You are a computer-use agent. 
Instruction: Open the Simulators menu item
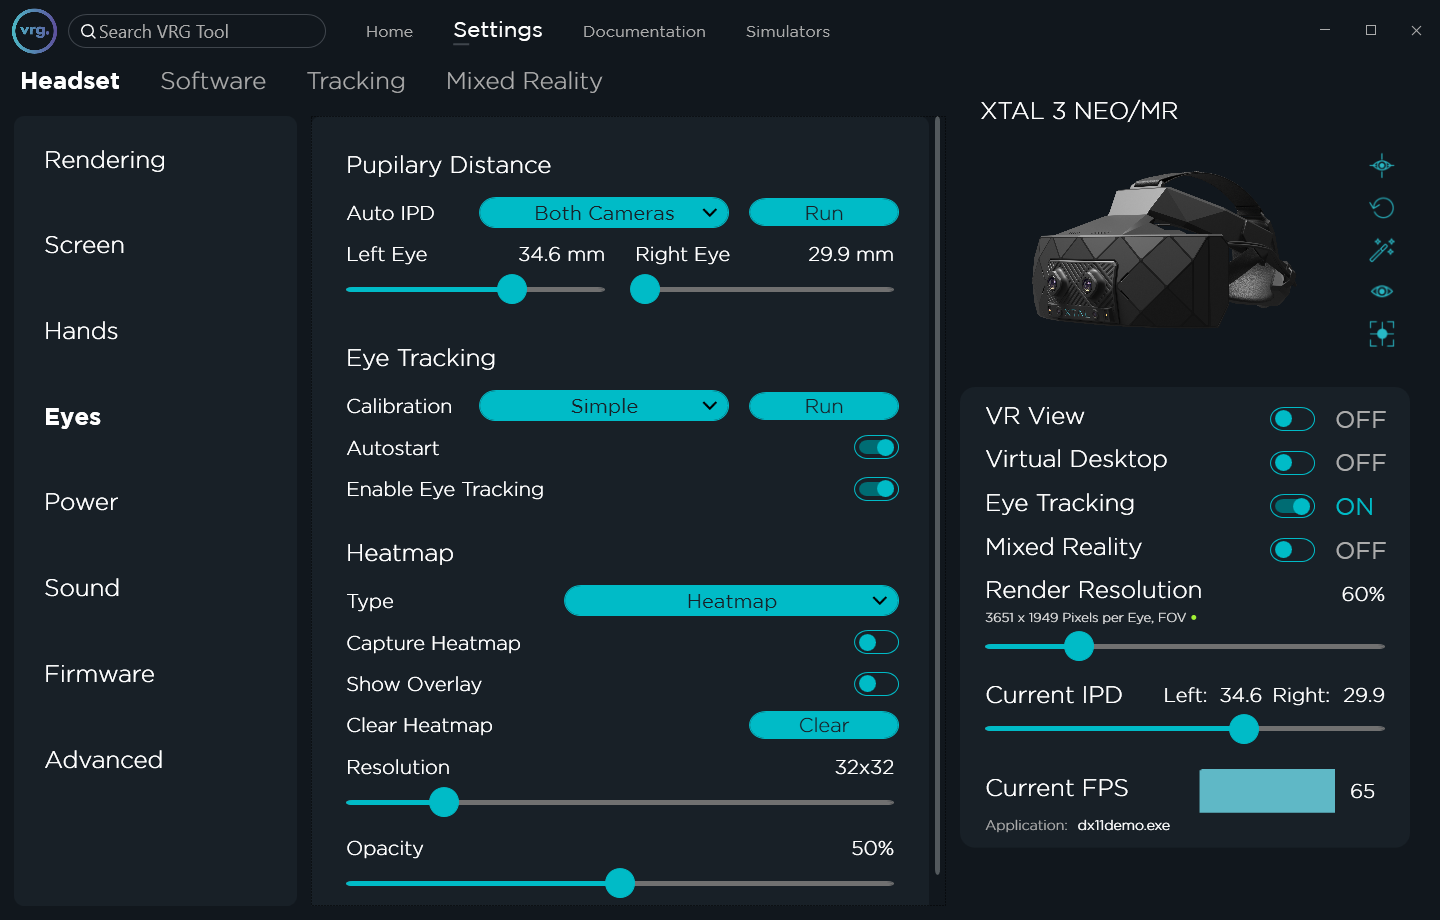(x=788, y=32)
